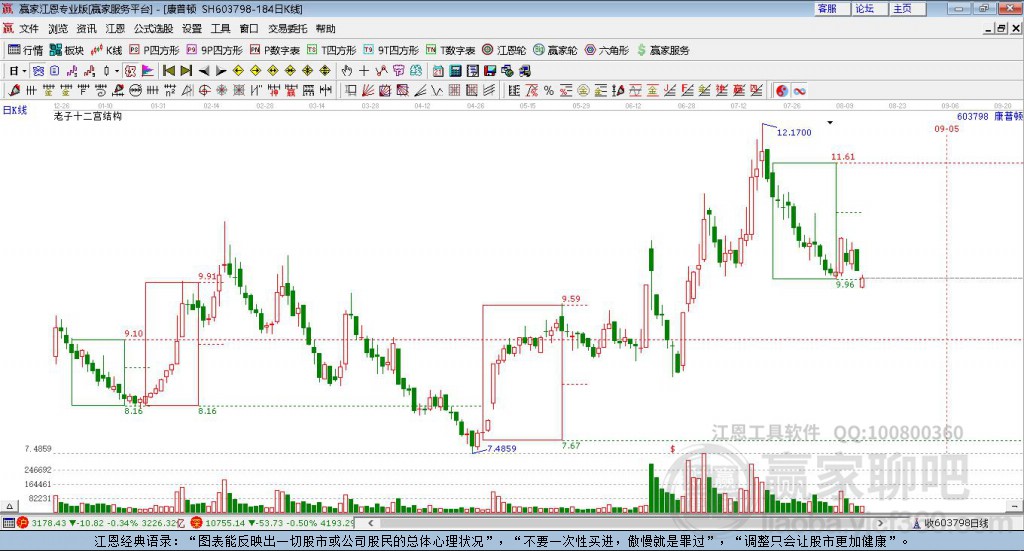Select the zigzag wave line tool
The height and width of the screenshot is (551, 1024).
437,91
